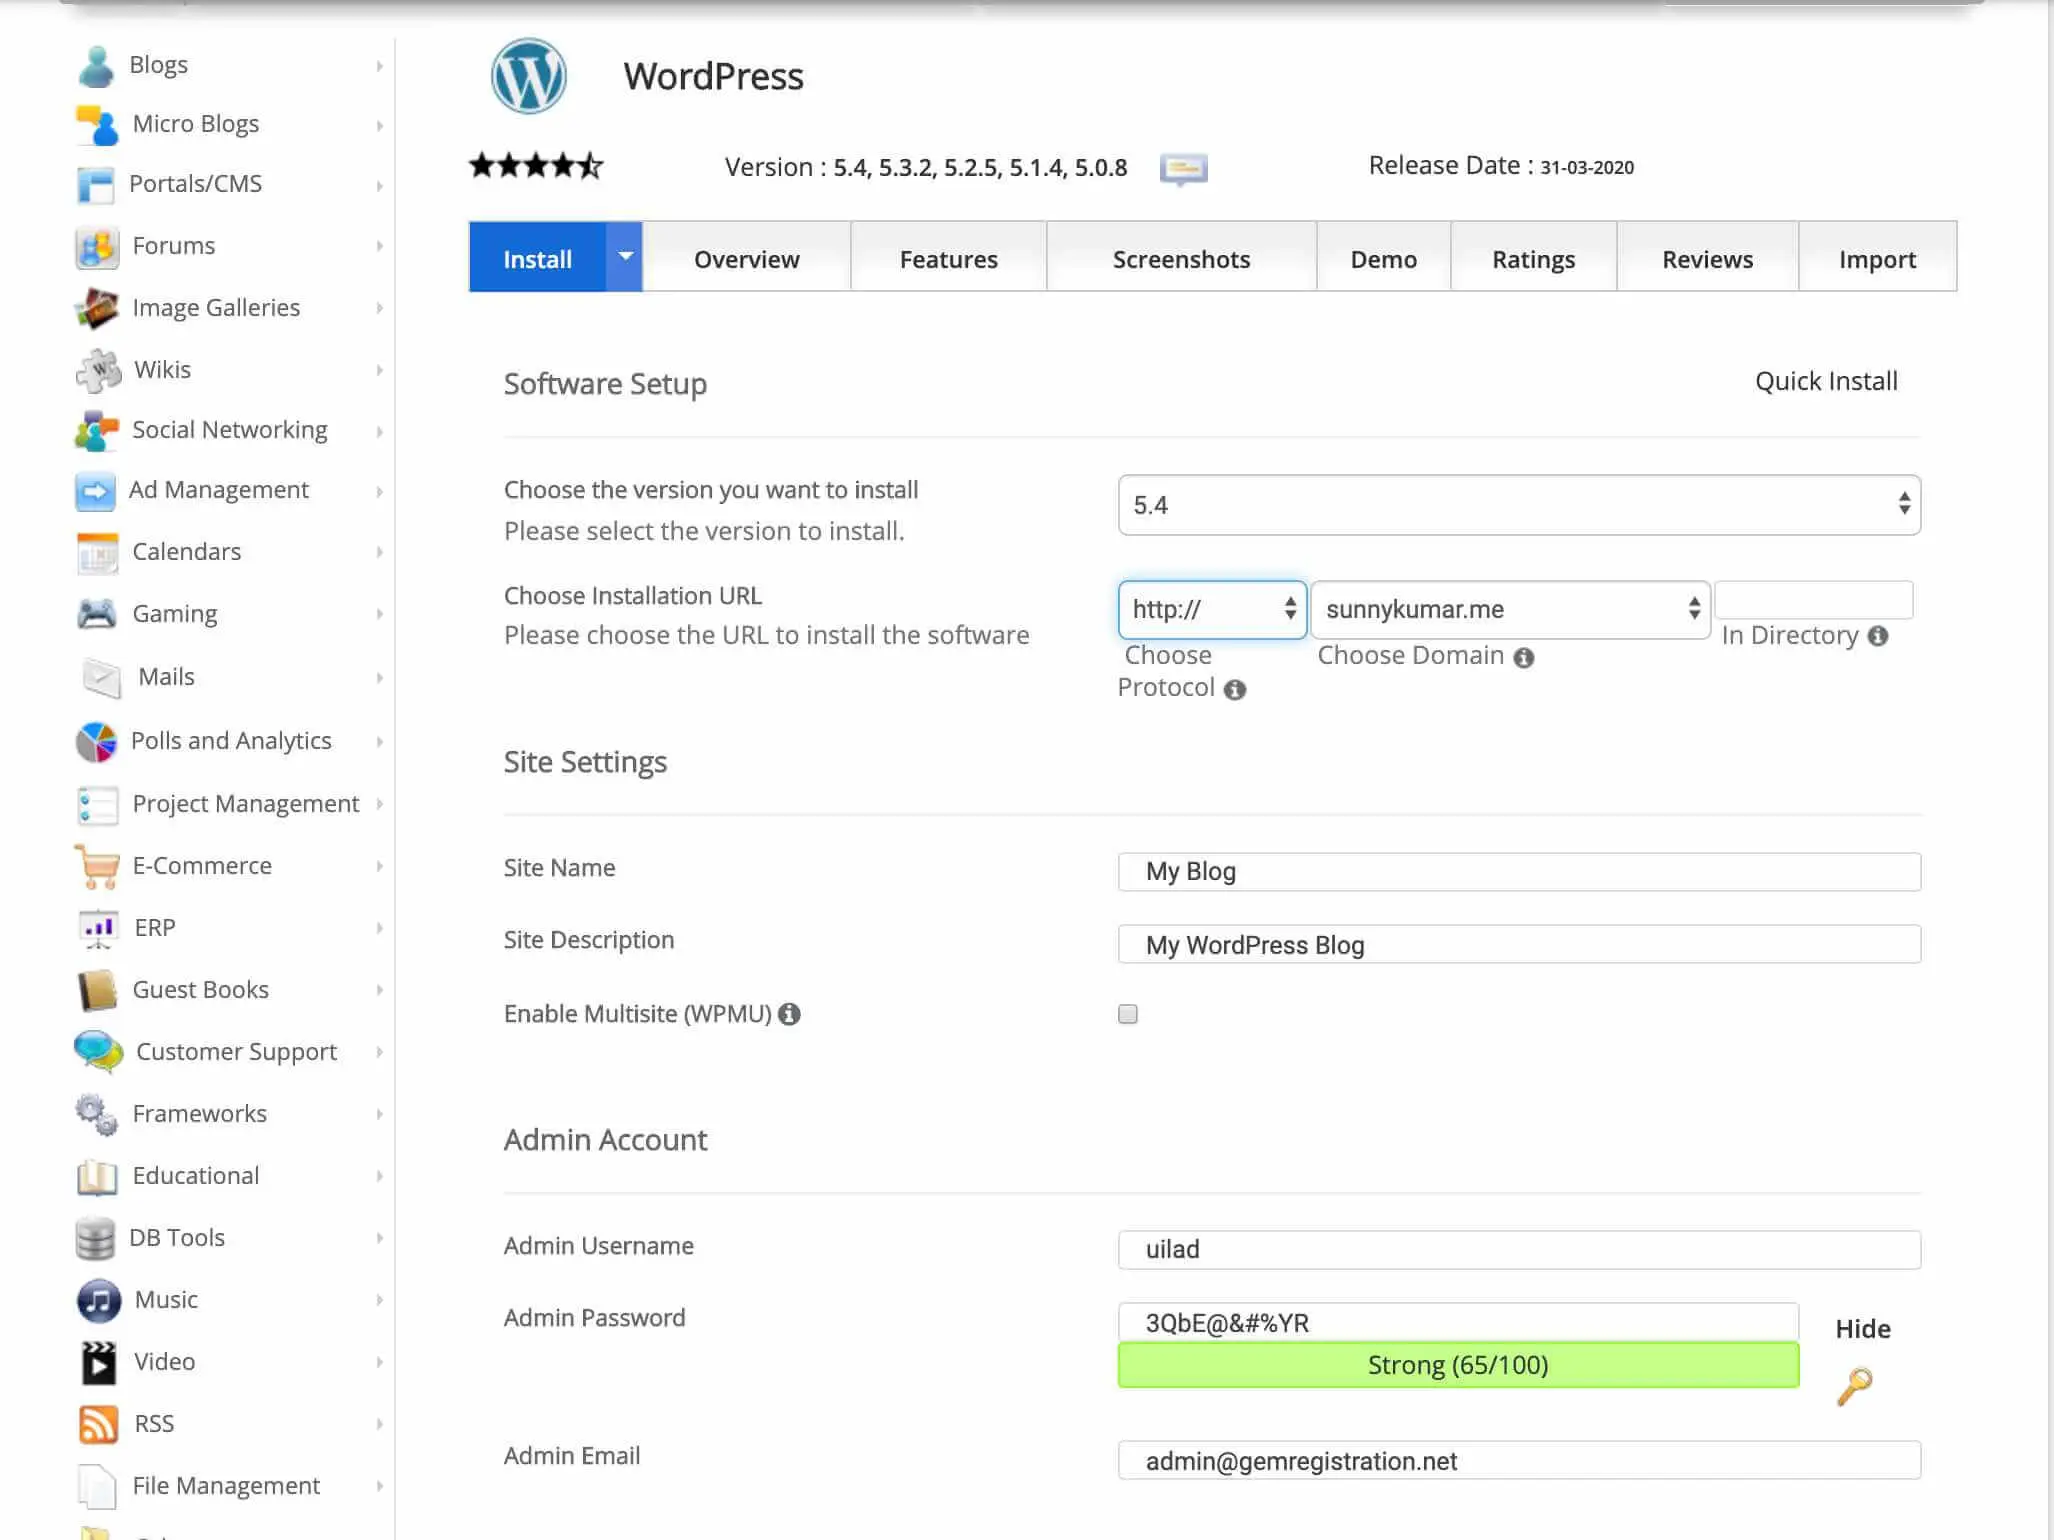Click the WordPress logo icon
The height and width of the screenshot is (1540, 2054).
click(528, 76)
